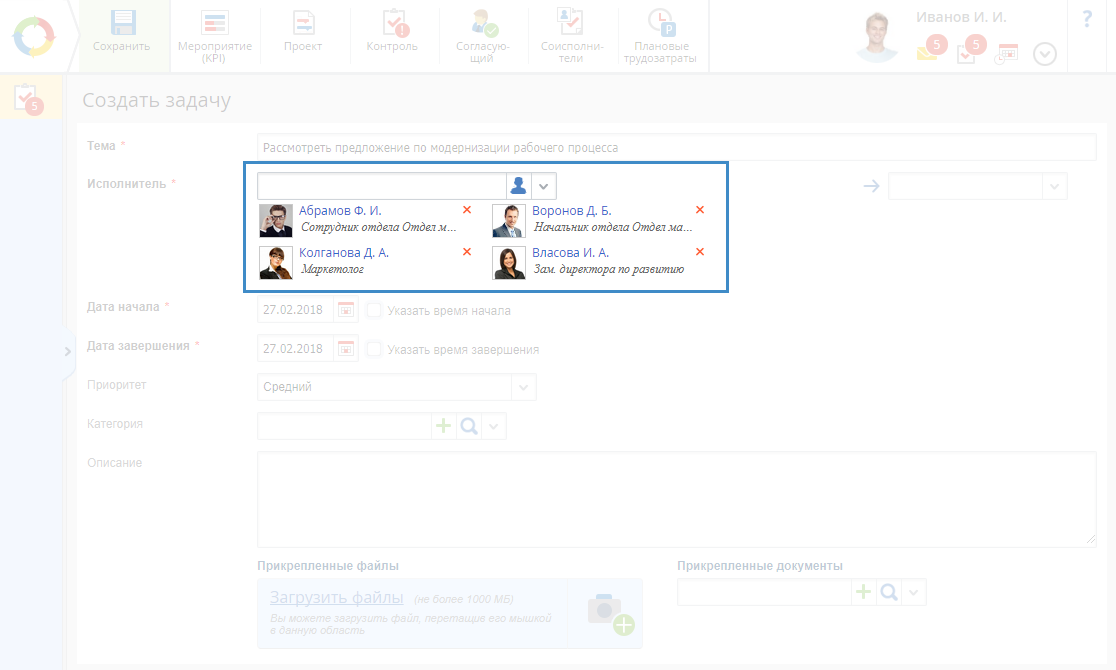
Task: Click the Категория input field
Action: 344,426
